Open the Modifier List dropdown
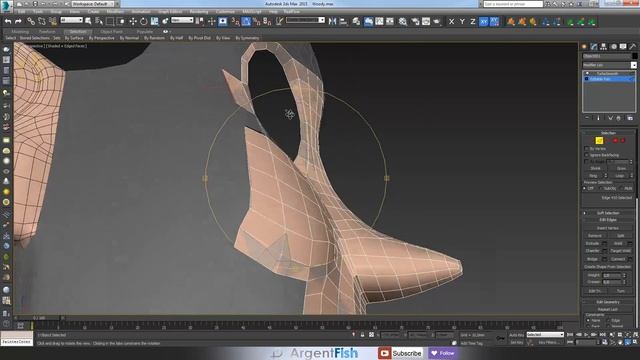 (609, 65)
